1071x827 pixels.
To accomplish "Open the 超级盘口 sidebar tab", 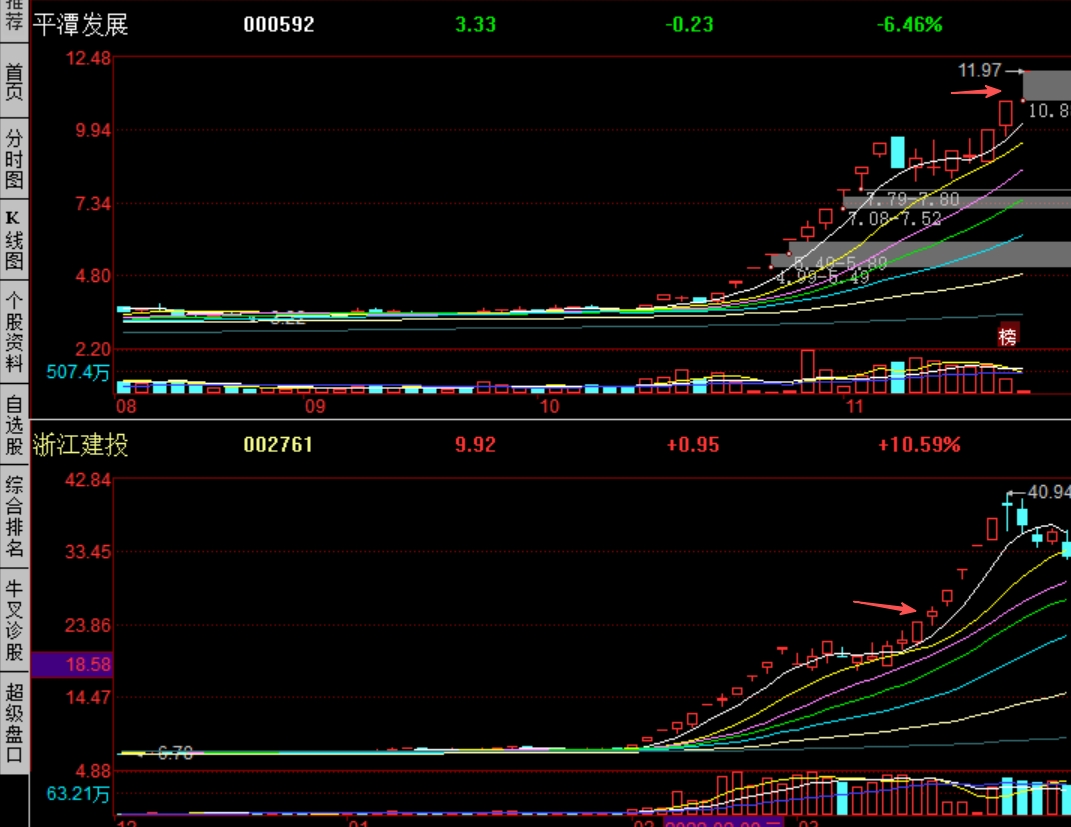I will coord(14,723).
